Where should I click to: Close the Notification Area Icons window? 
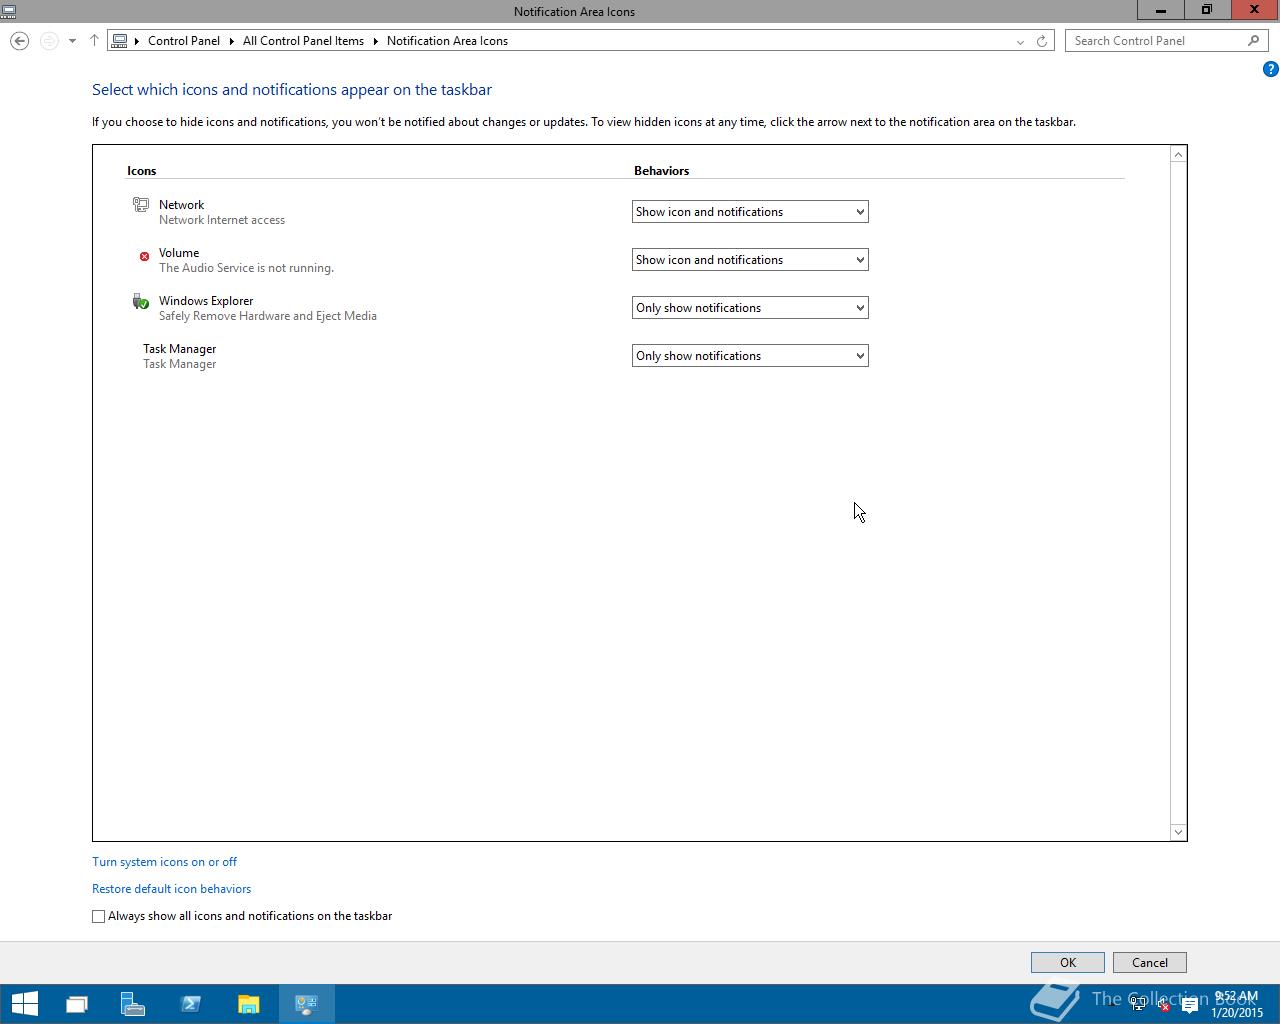click(x=1255, y=10)
